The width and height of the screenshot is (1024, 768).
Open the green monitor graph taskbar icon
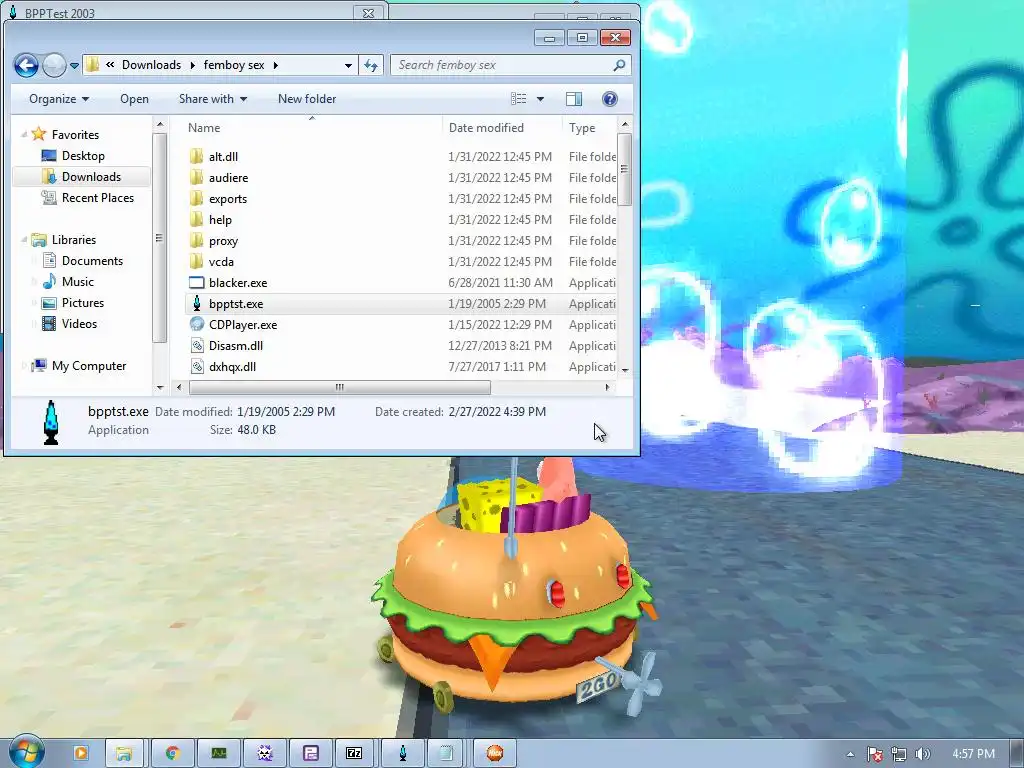pyautogui.click(x=219, y=754)
